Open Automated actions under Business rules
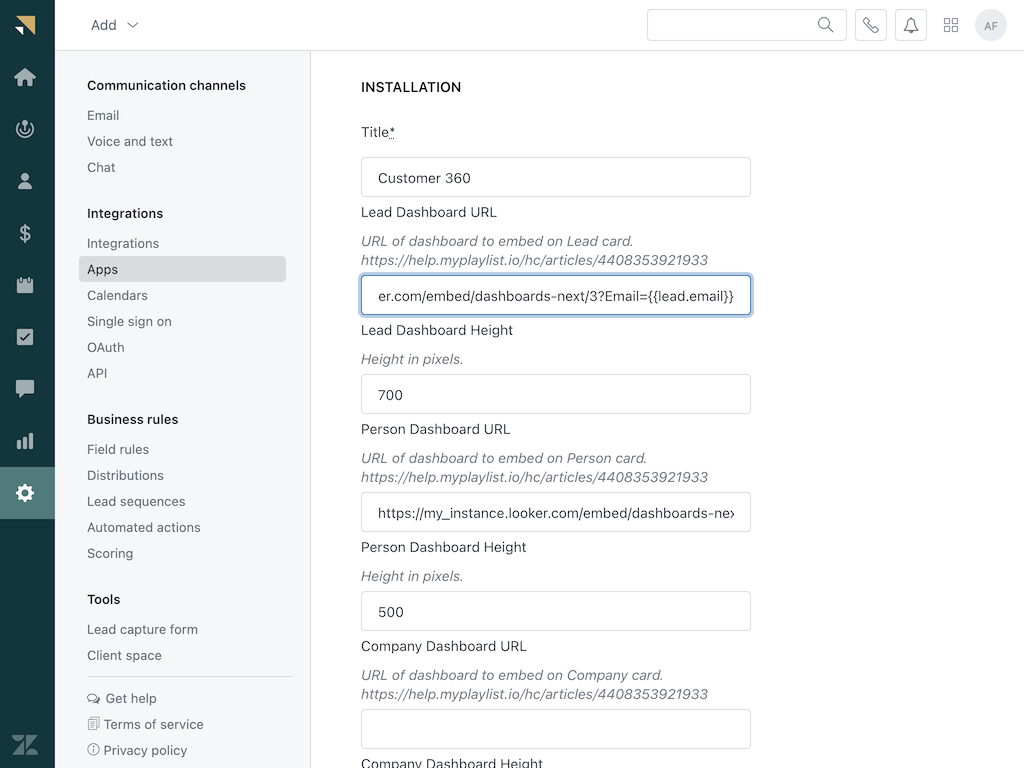 point(143,527)
